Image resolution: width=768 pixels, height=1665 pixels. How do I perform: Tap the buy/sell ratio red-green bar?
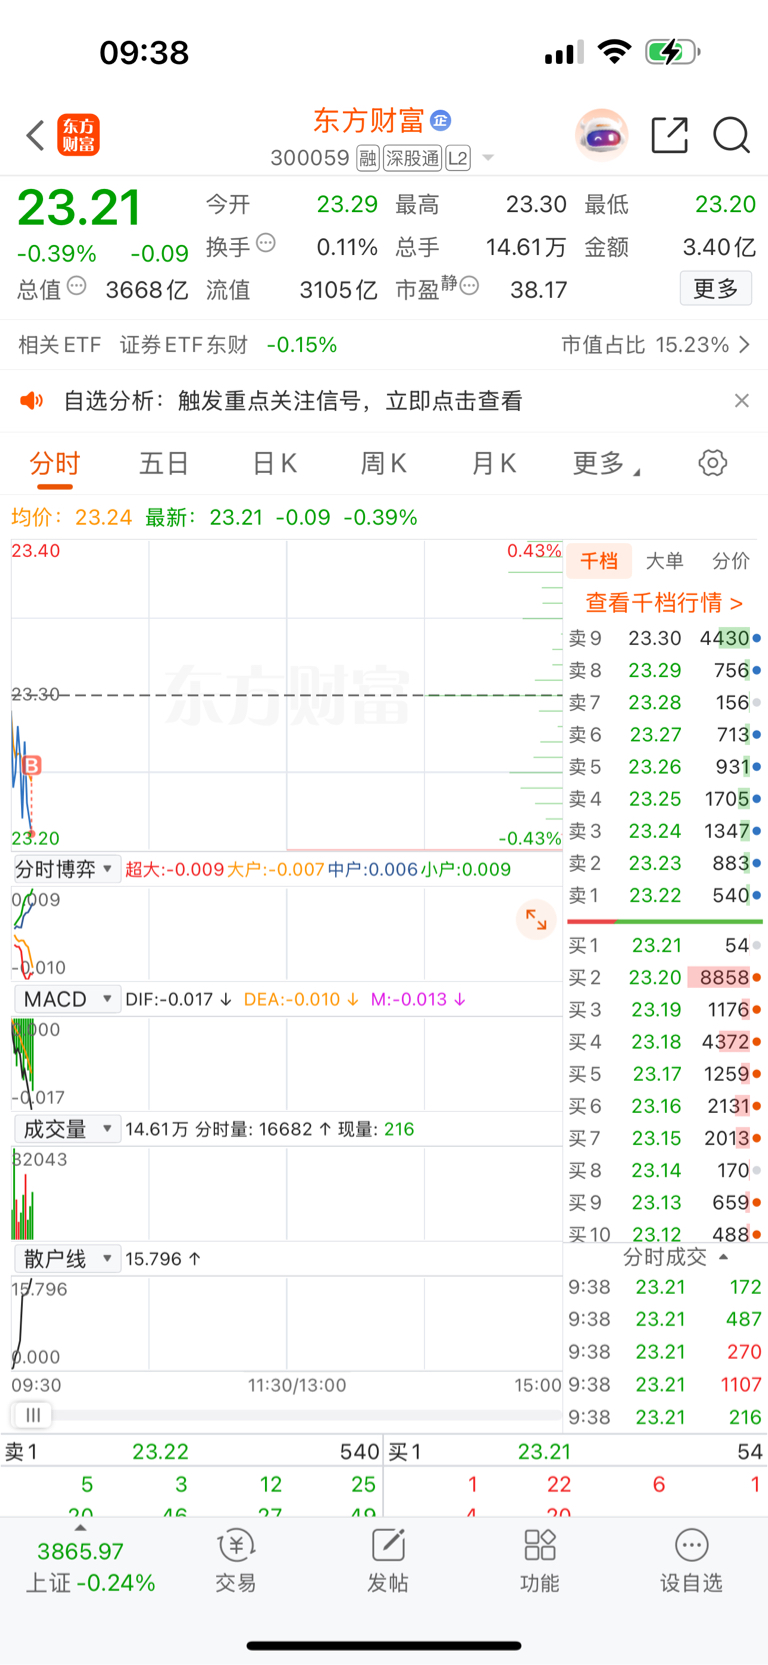665,921
